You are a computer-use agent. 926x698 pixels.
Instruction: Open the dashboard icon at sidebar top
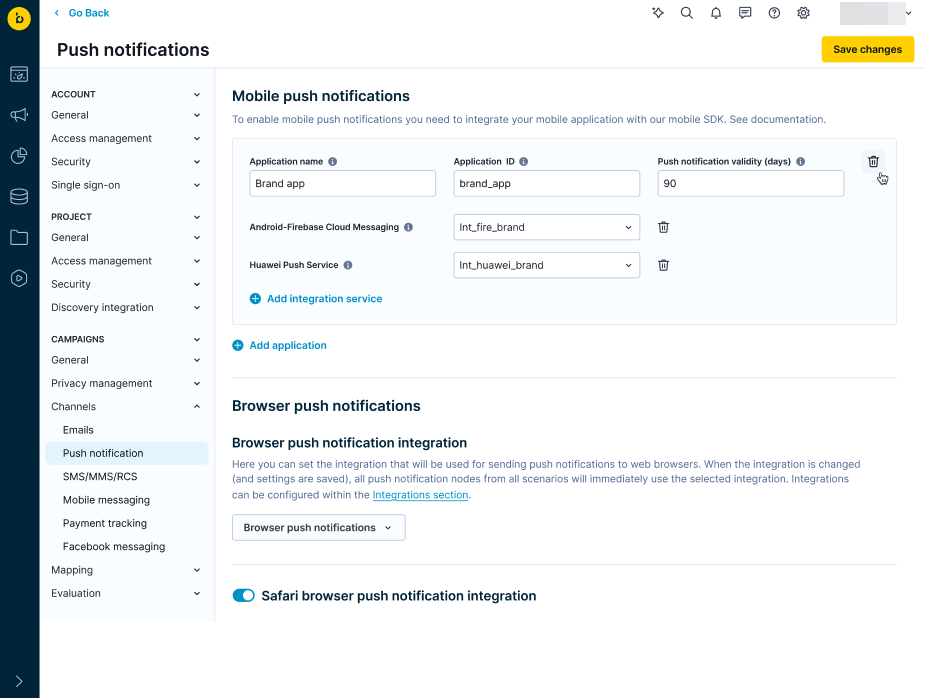(x=18, y=74)
